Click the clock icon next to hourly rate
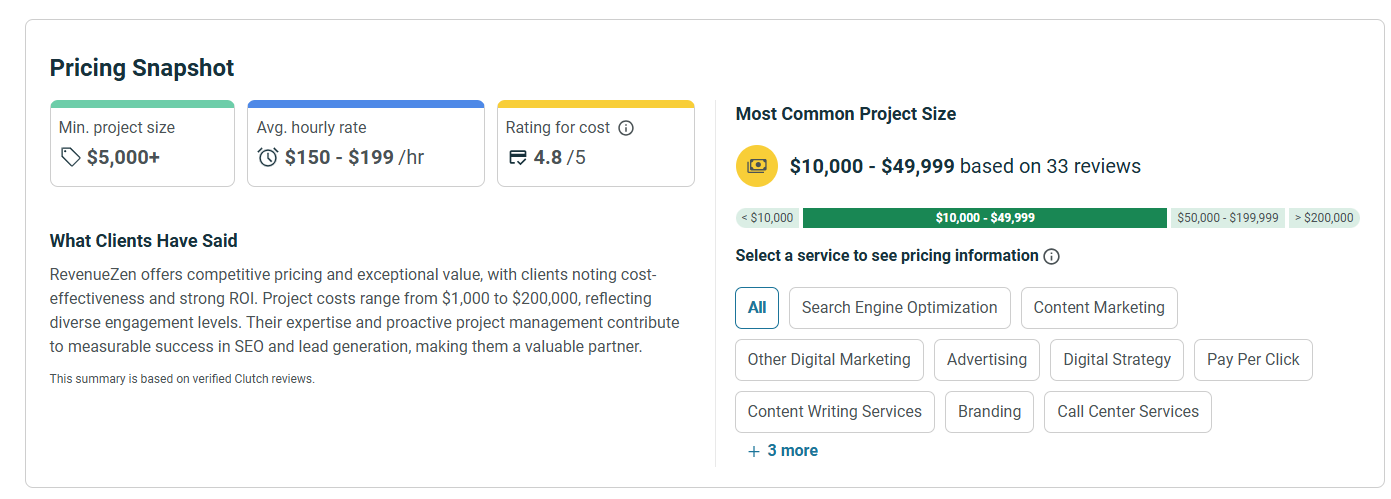The width and height of the screenshot is (1391, 499). point(268,157)
